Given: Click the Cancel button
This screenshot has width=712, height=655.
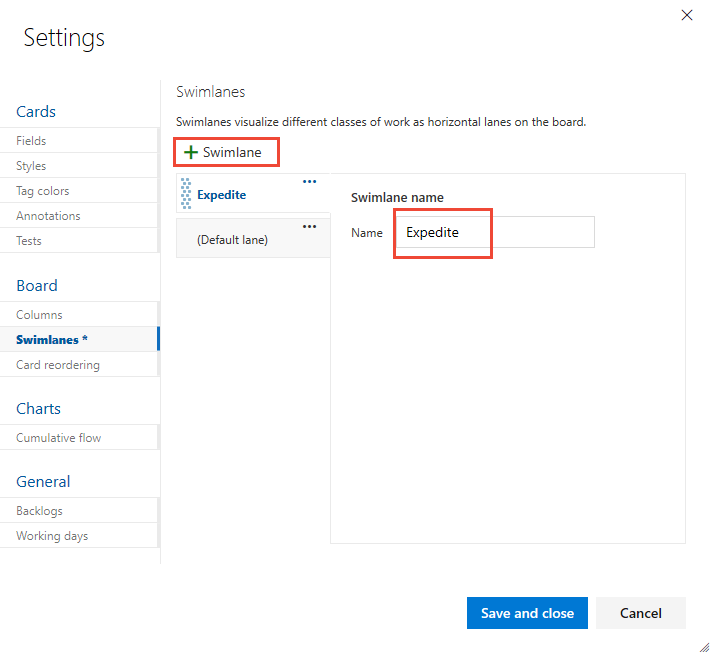Looking at the screenshot, I should click(641, 613).
